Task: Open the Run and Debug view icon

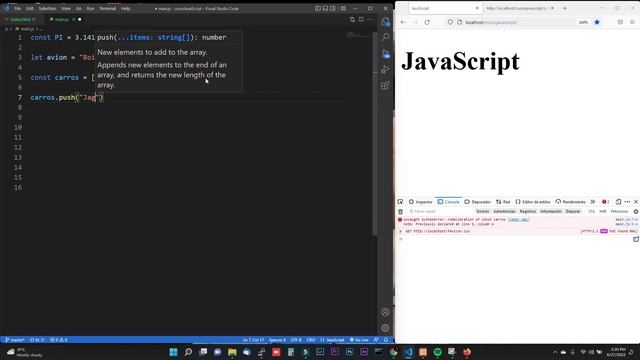Action: pos(385,69)
